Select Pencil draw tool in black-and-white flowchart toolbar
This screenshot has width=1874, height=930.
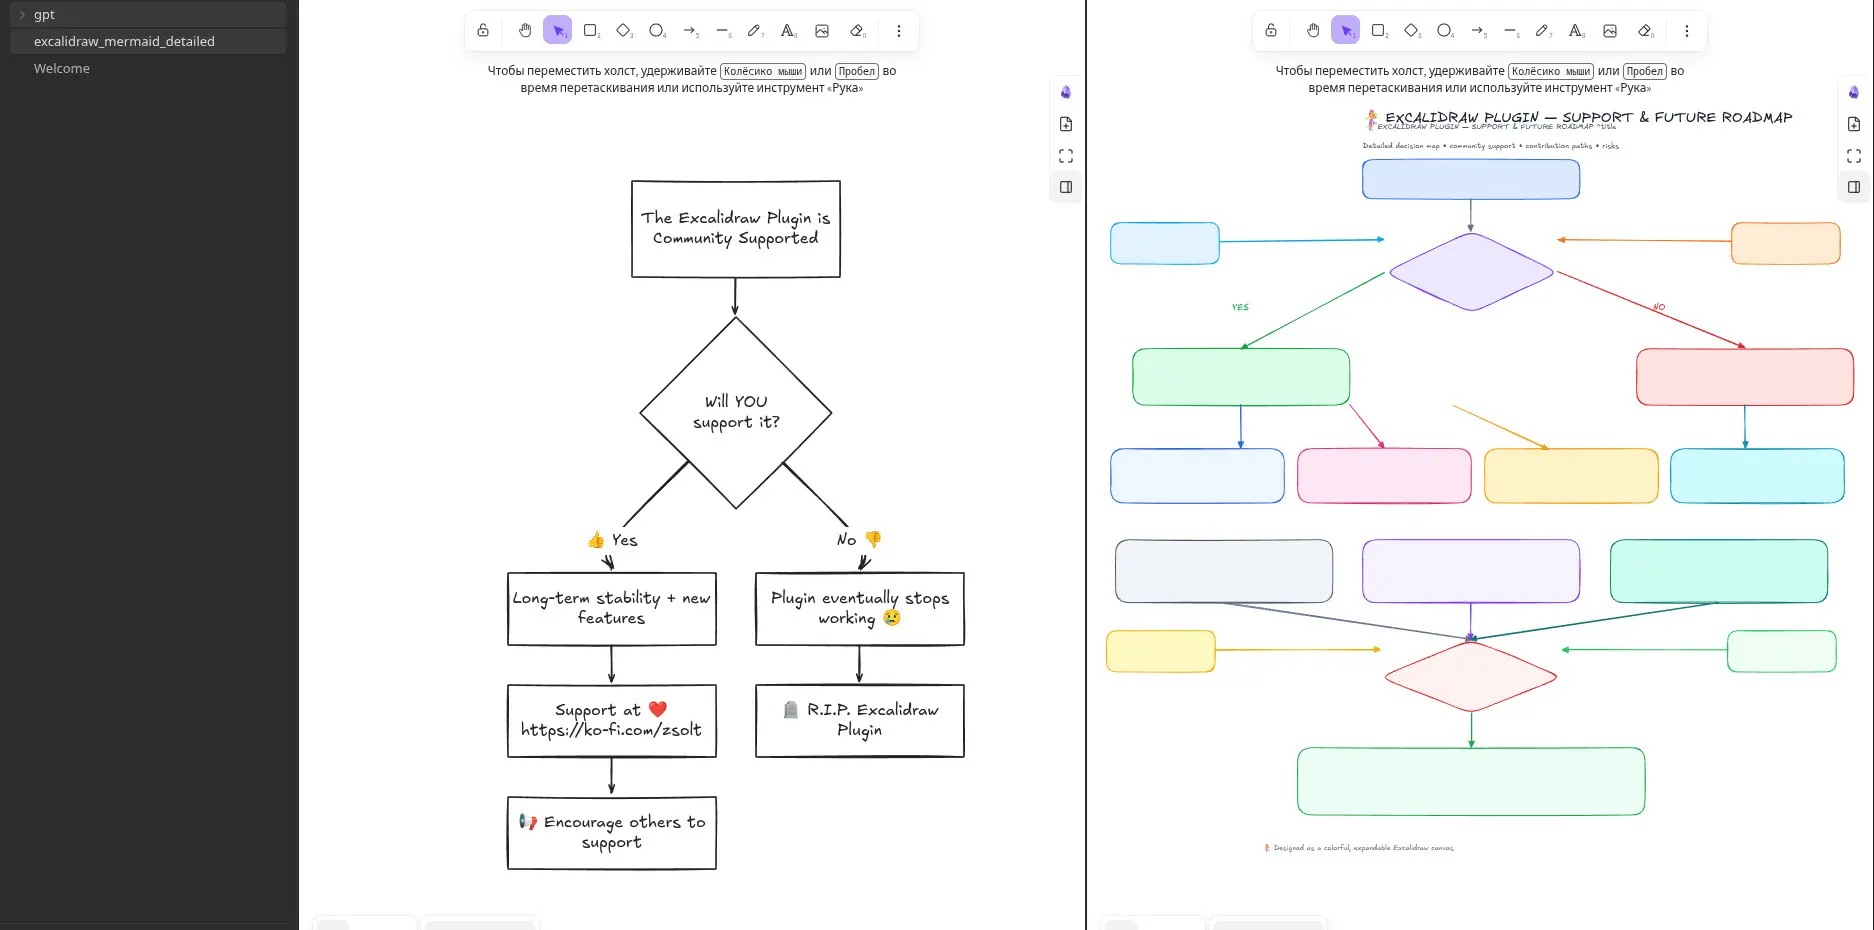pos(756,31)
